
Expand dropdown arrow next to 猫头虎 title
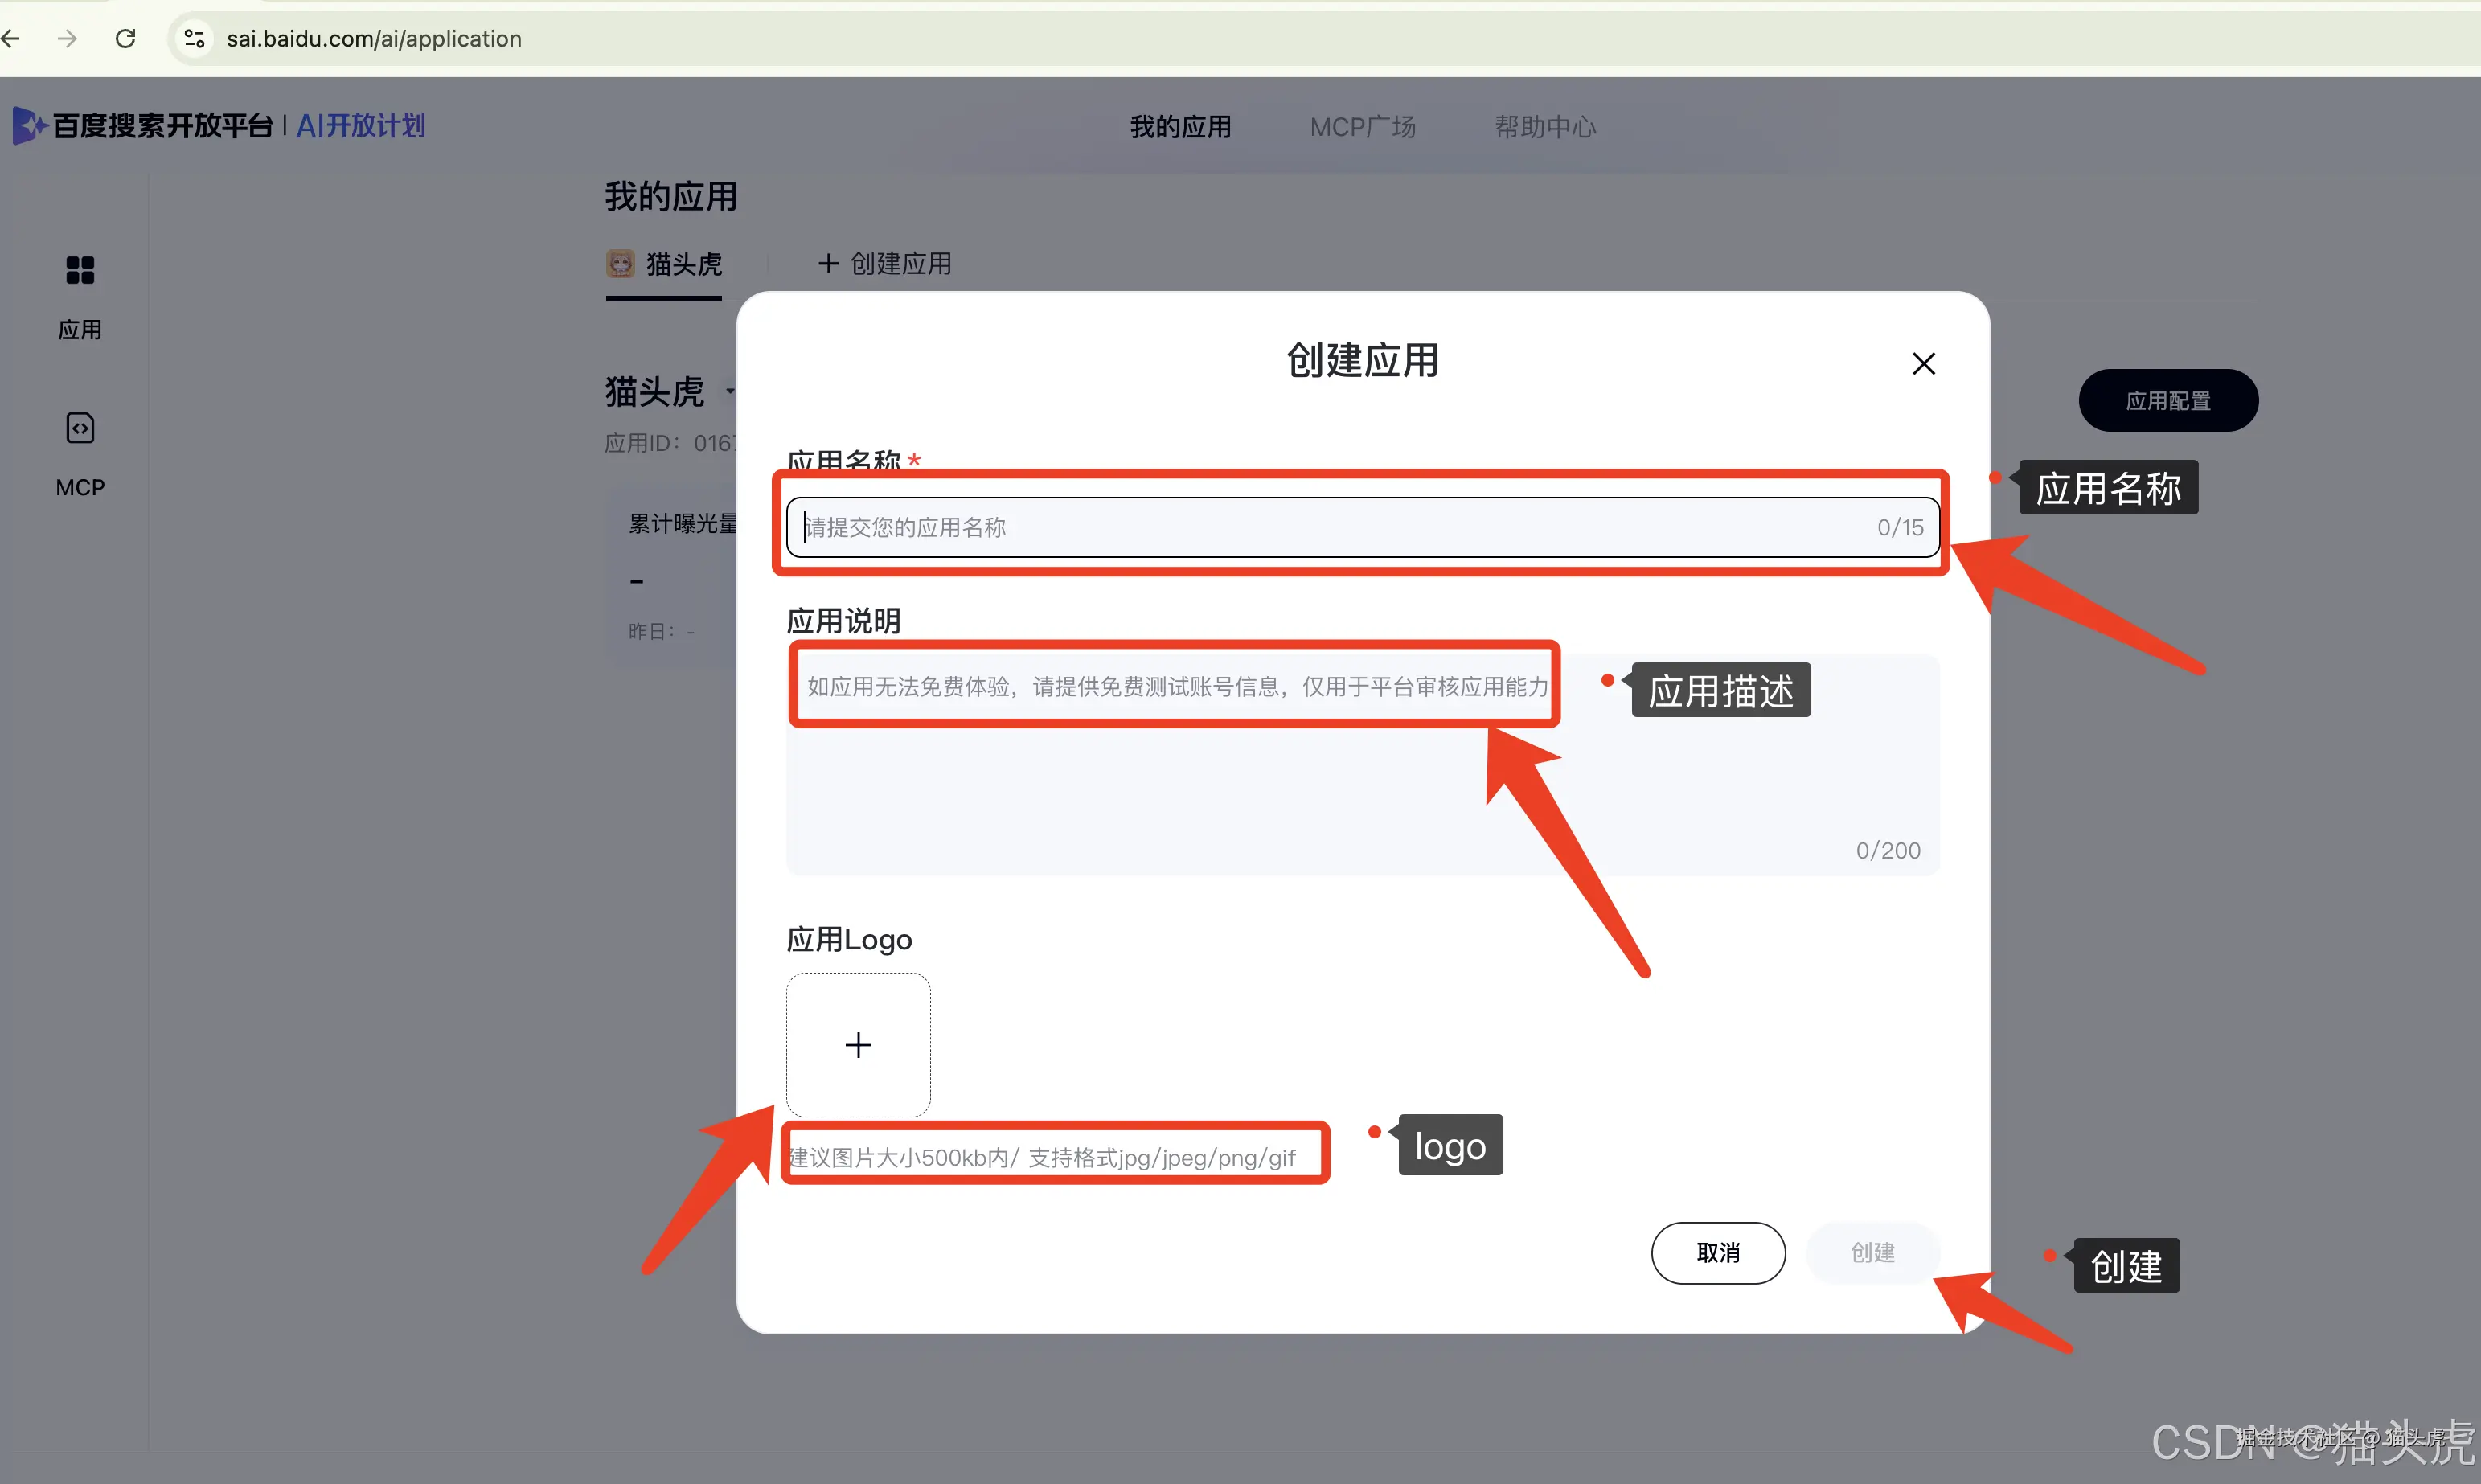pos(730,392)
